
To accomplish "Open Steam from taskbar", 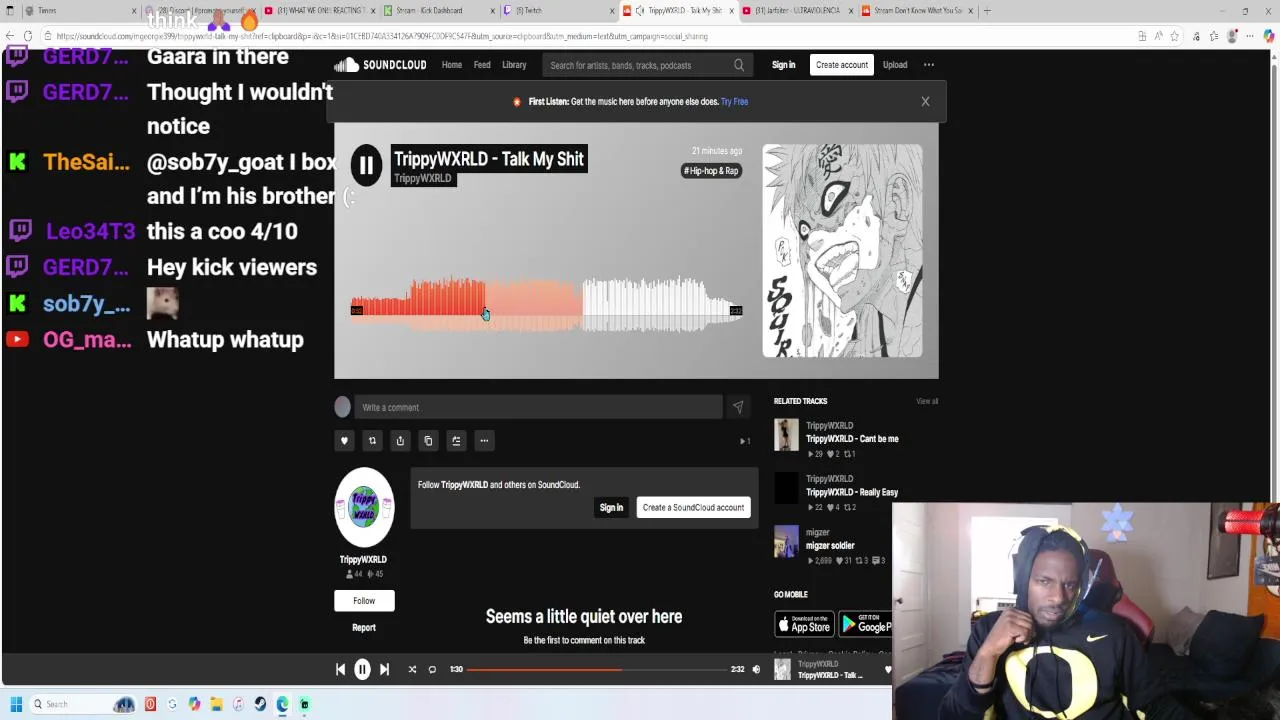I will coord(260,704).
